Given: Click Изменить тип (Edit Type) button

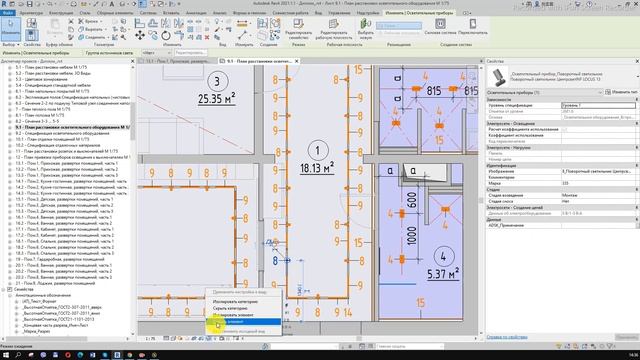Looking at the screenshot, I should [622, 93].
